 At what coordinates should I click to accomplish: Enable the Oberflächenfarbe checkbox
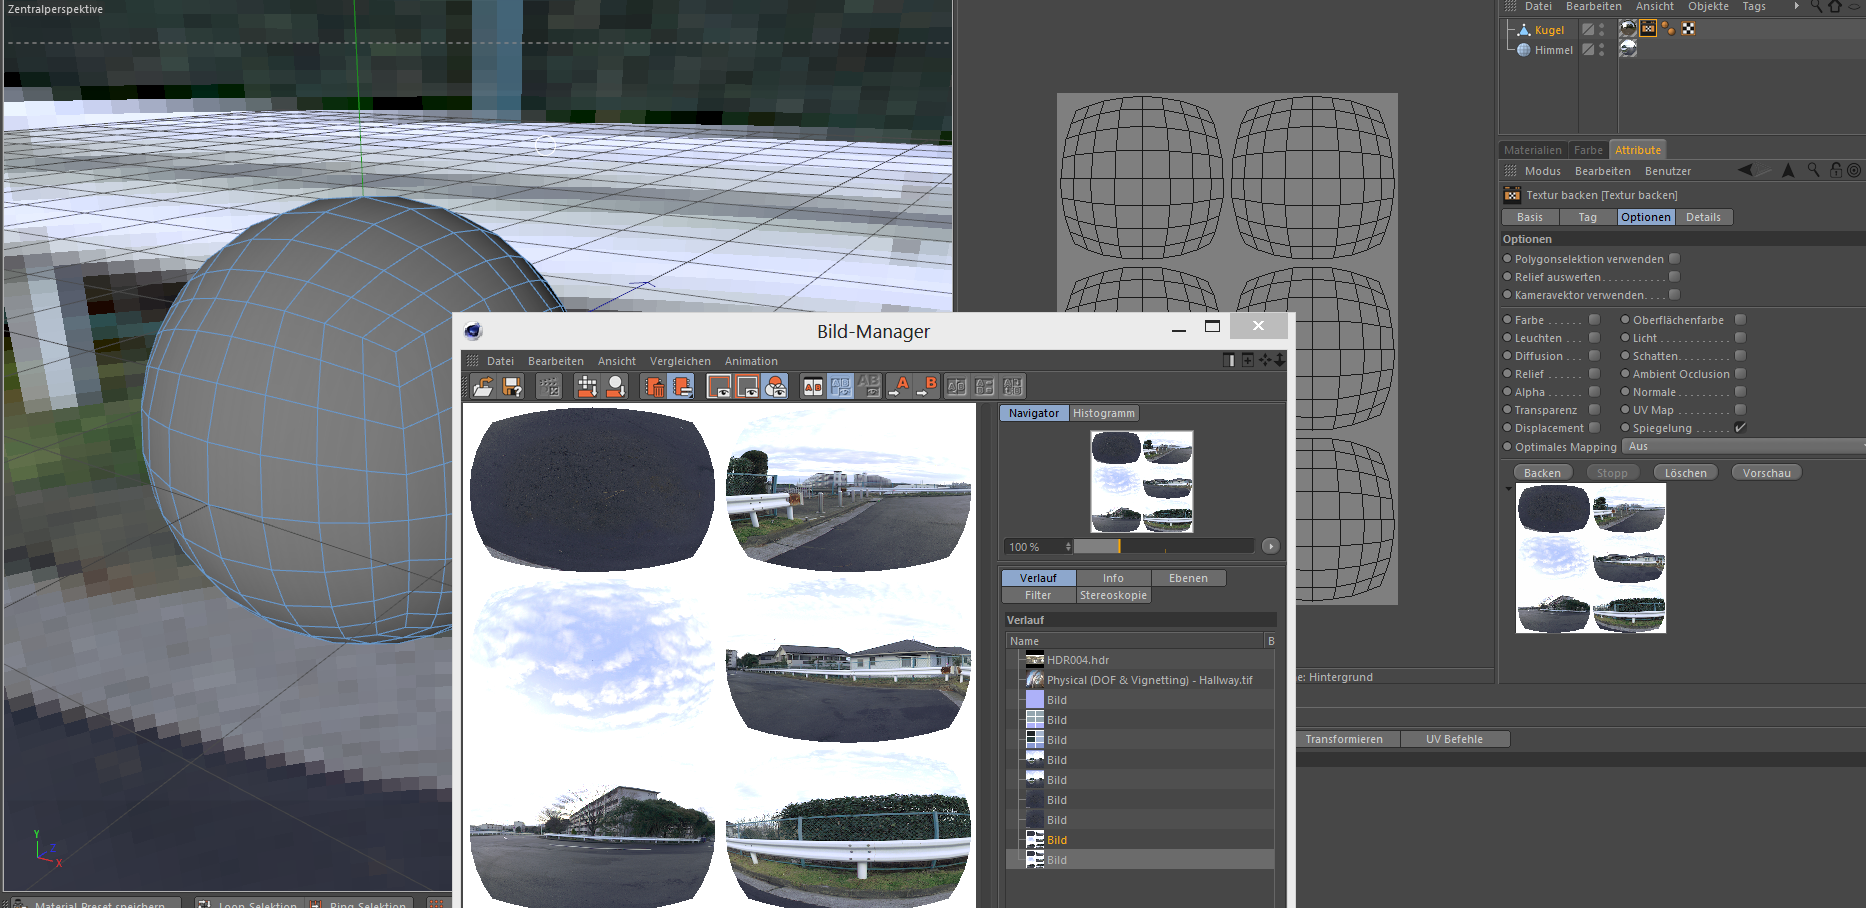(1740, 320)
